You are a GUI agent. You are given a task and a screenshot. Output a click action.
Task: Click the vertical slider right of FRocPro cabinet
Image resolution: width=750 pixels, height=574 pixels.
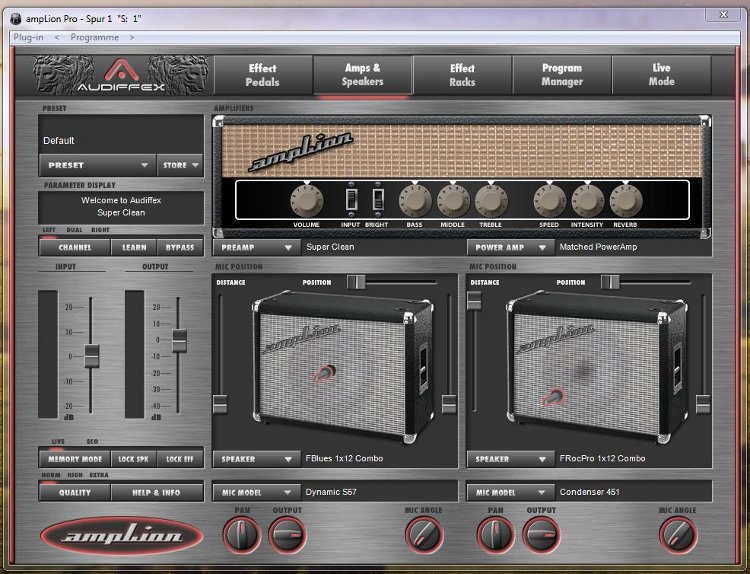point(703,404)
